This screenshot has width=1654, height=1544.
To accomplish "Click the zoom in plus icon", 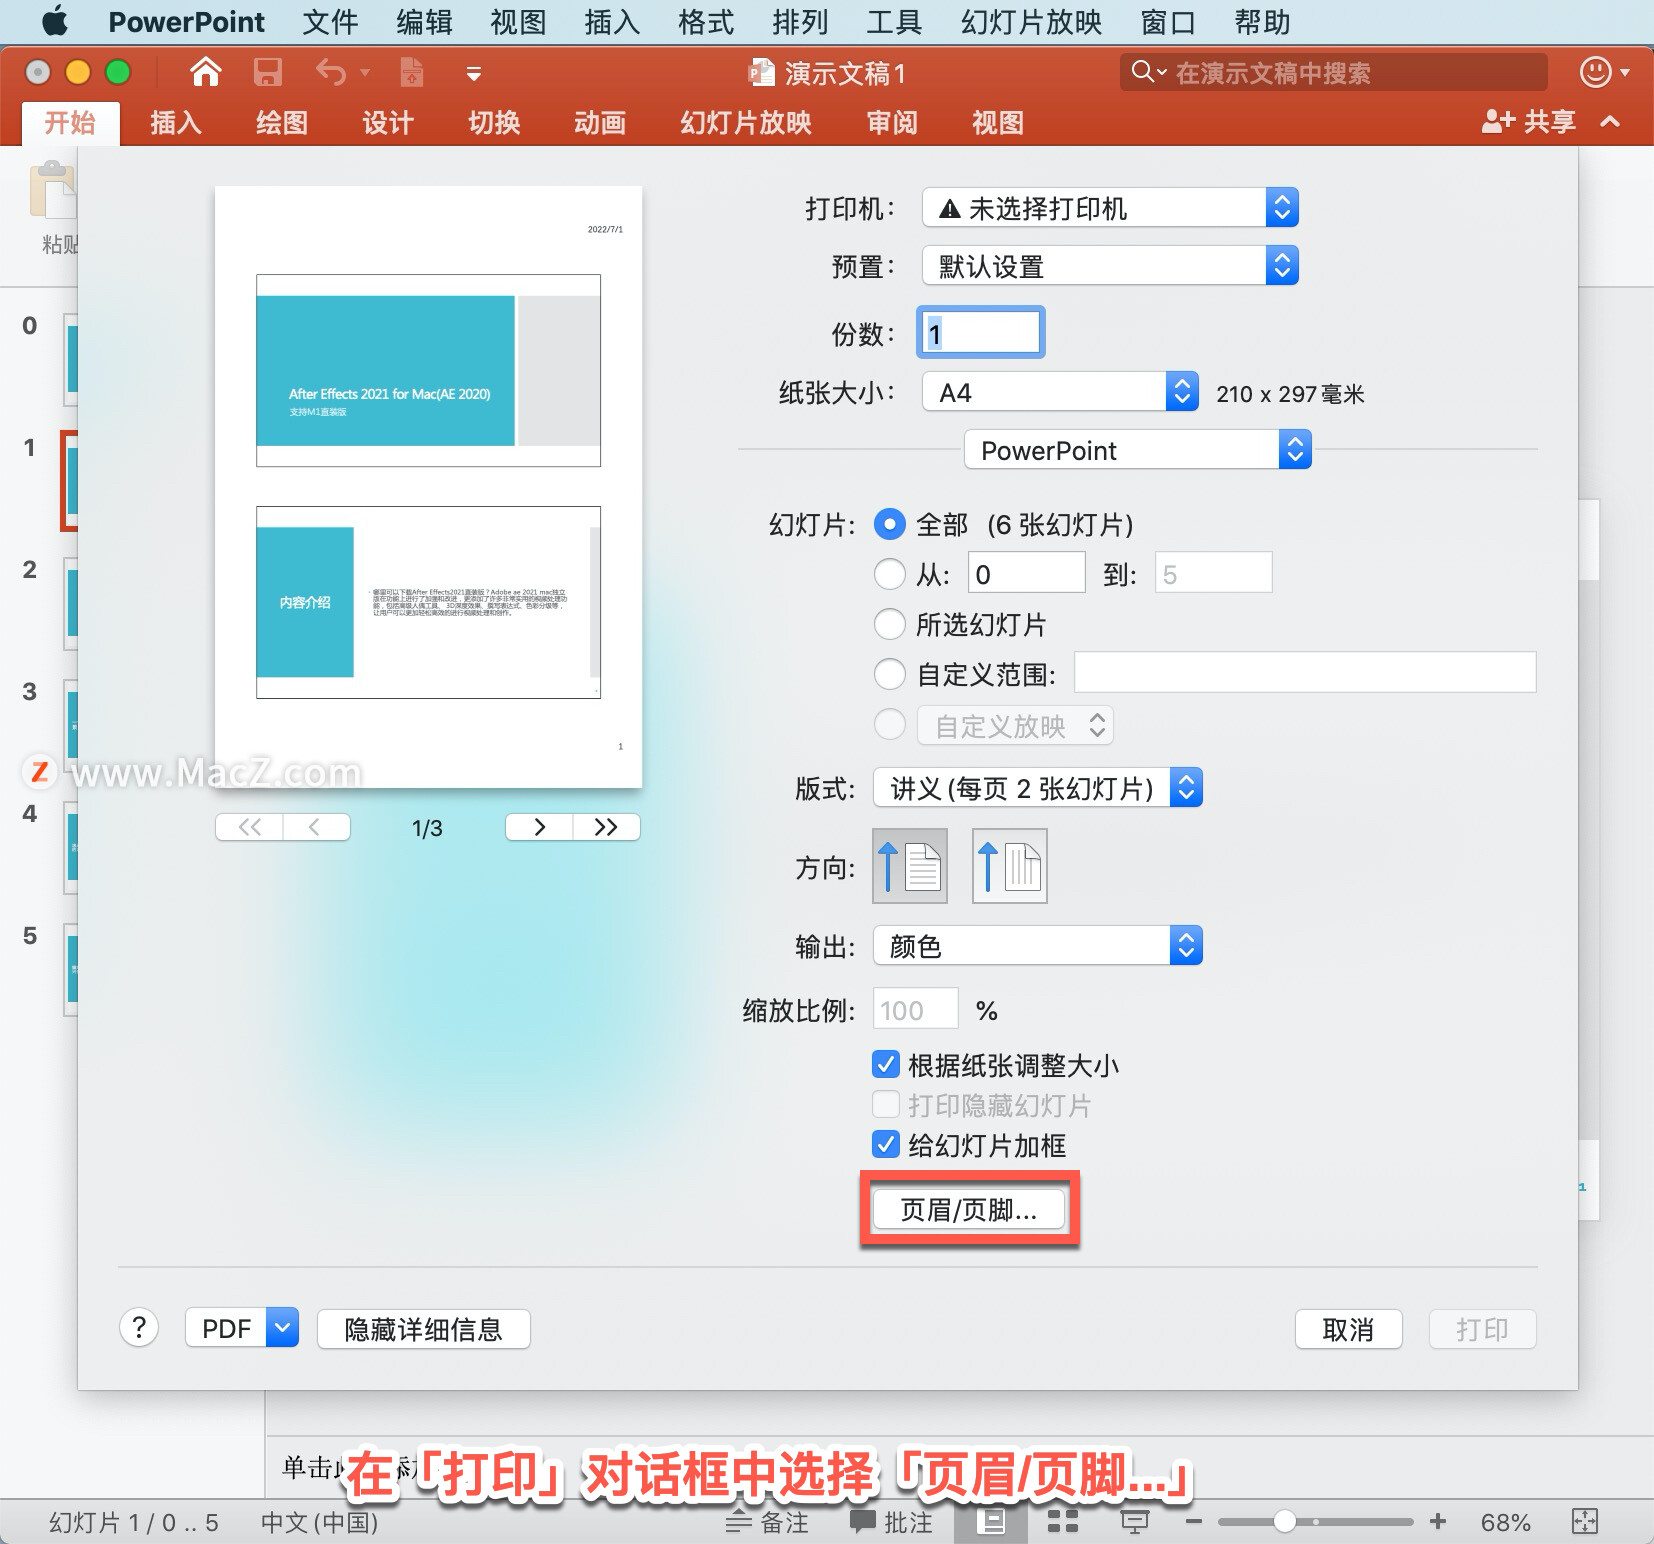I will (1438, 1522).
